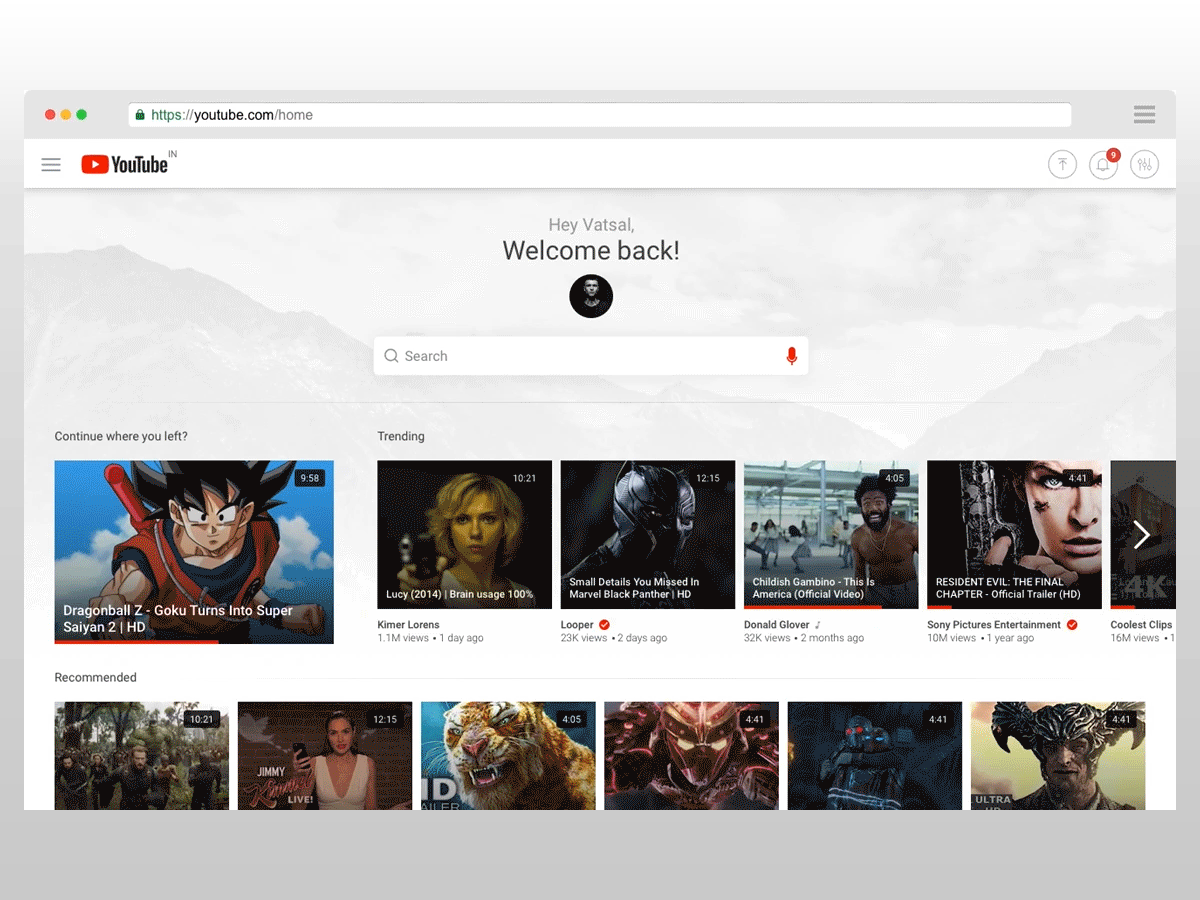The image size is (1200, 900).
Task: Click the notification count badge 9
Action: tap(1113, 155)
